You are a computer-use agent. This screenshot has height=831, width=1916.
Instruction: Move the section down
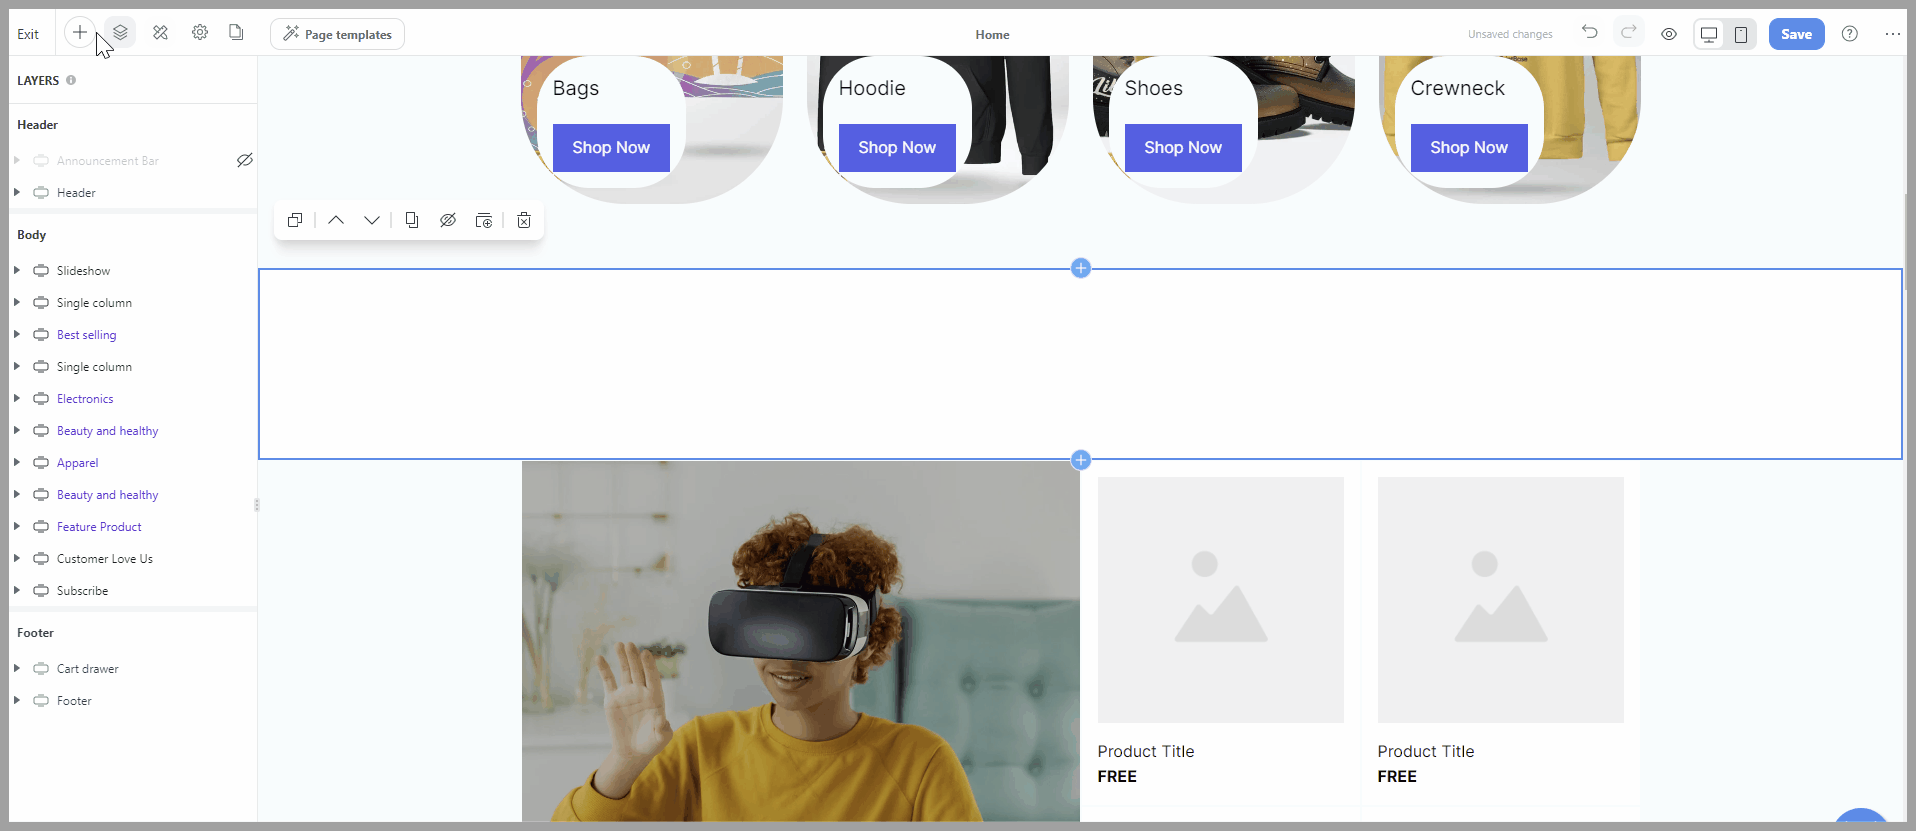(x=372, y=220)
